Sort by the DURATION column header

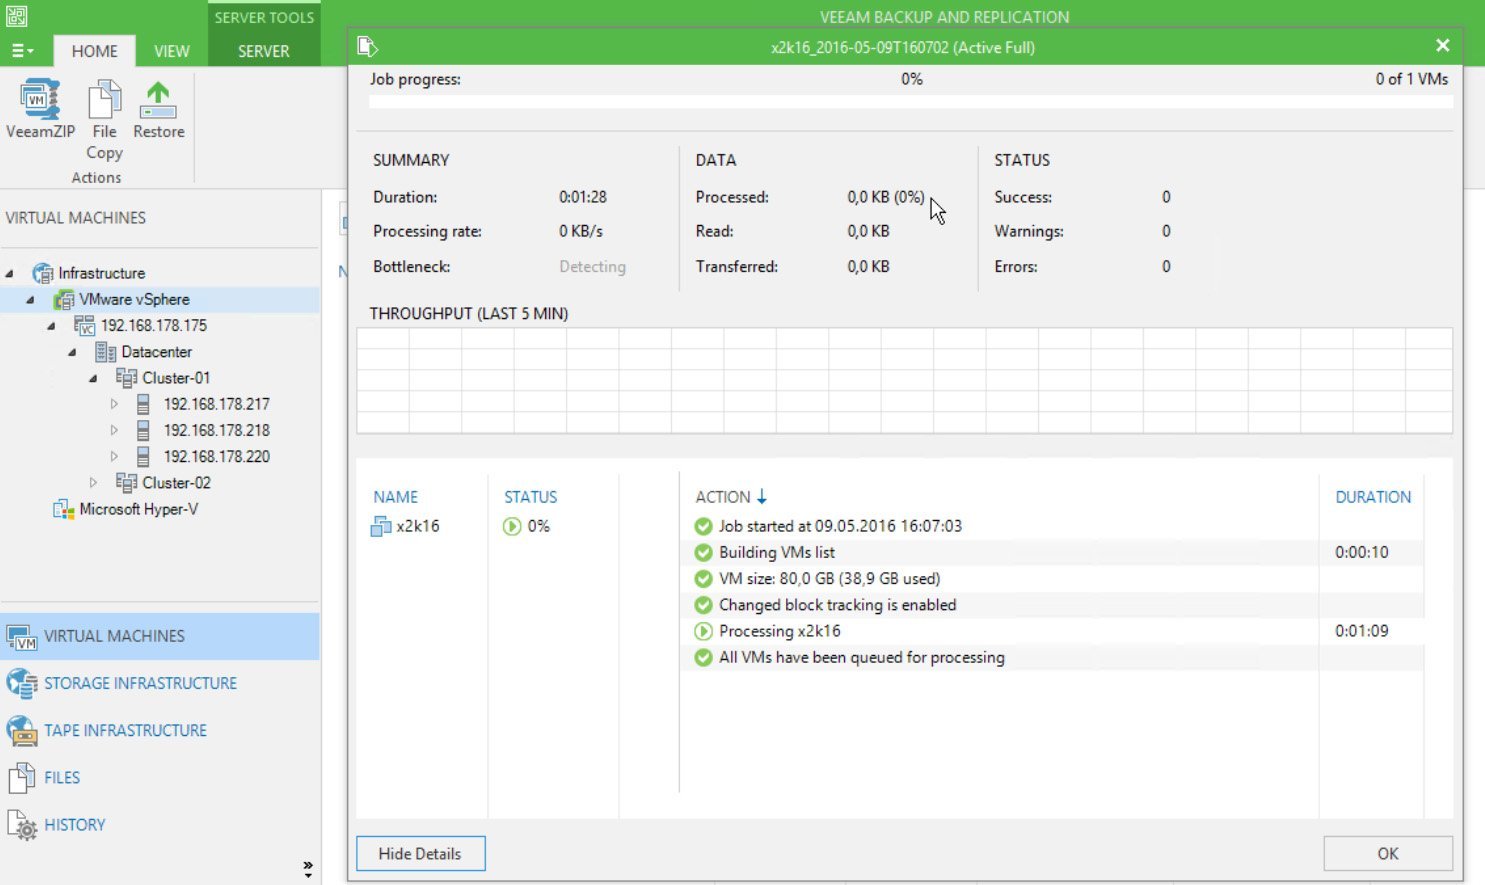[x=1373, y=497]
